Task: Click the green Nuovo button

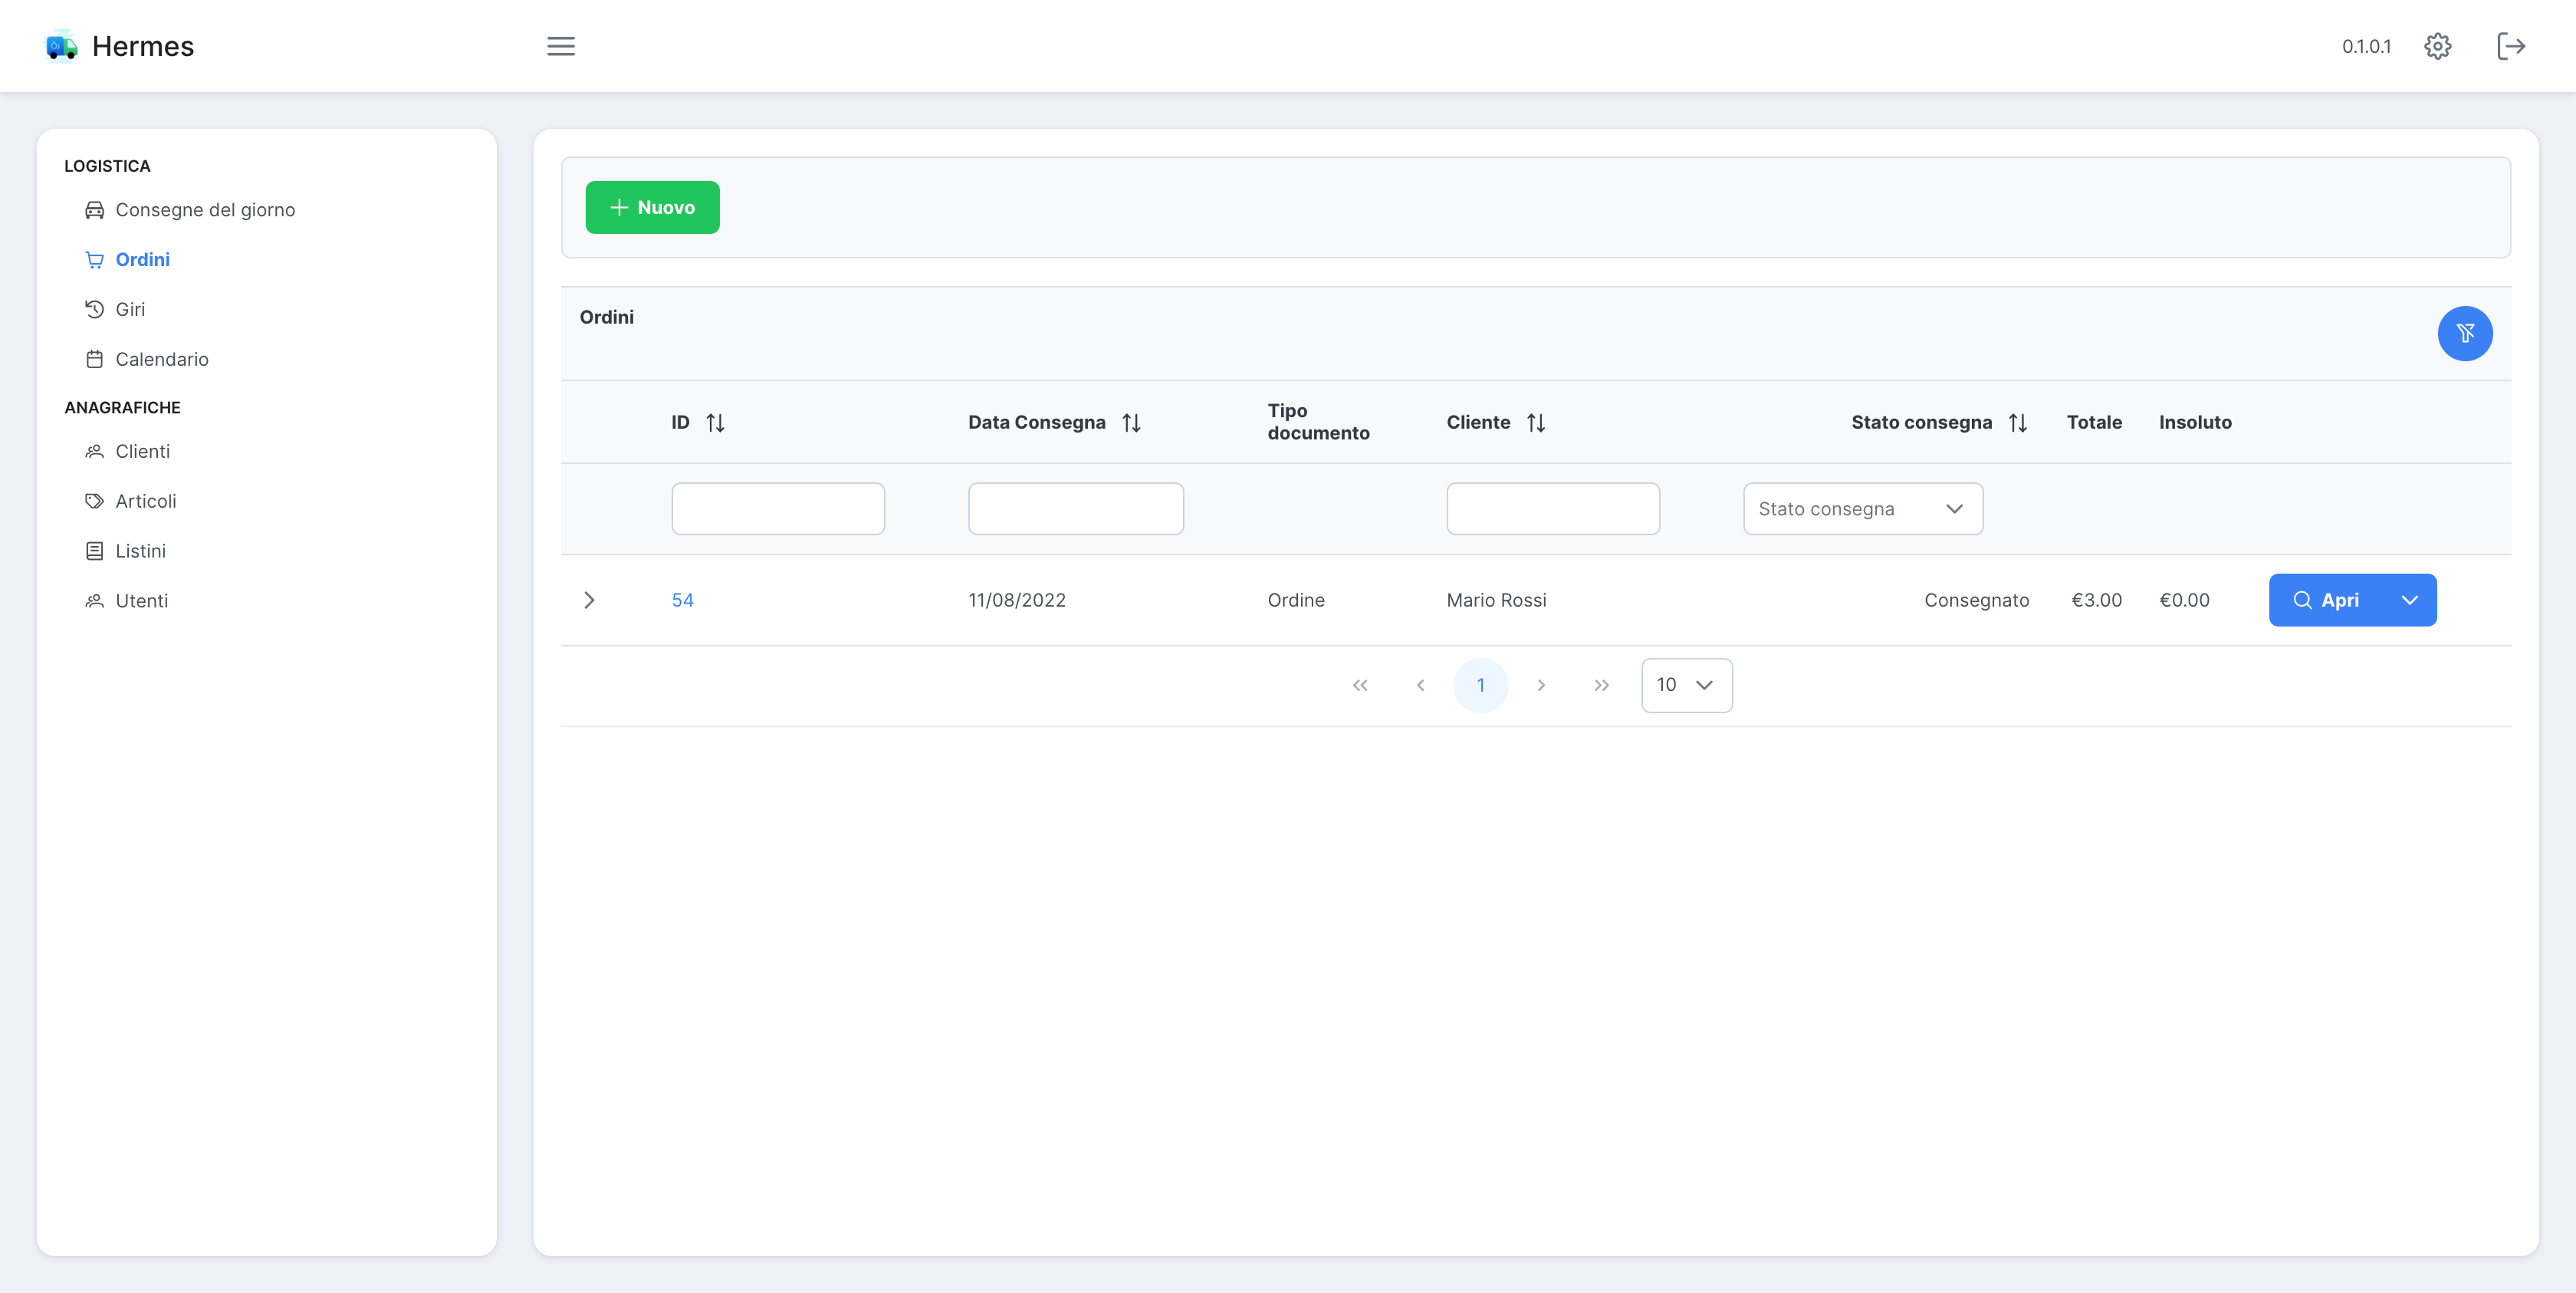Action: click(x=652, y=207)
